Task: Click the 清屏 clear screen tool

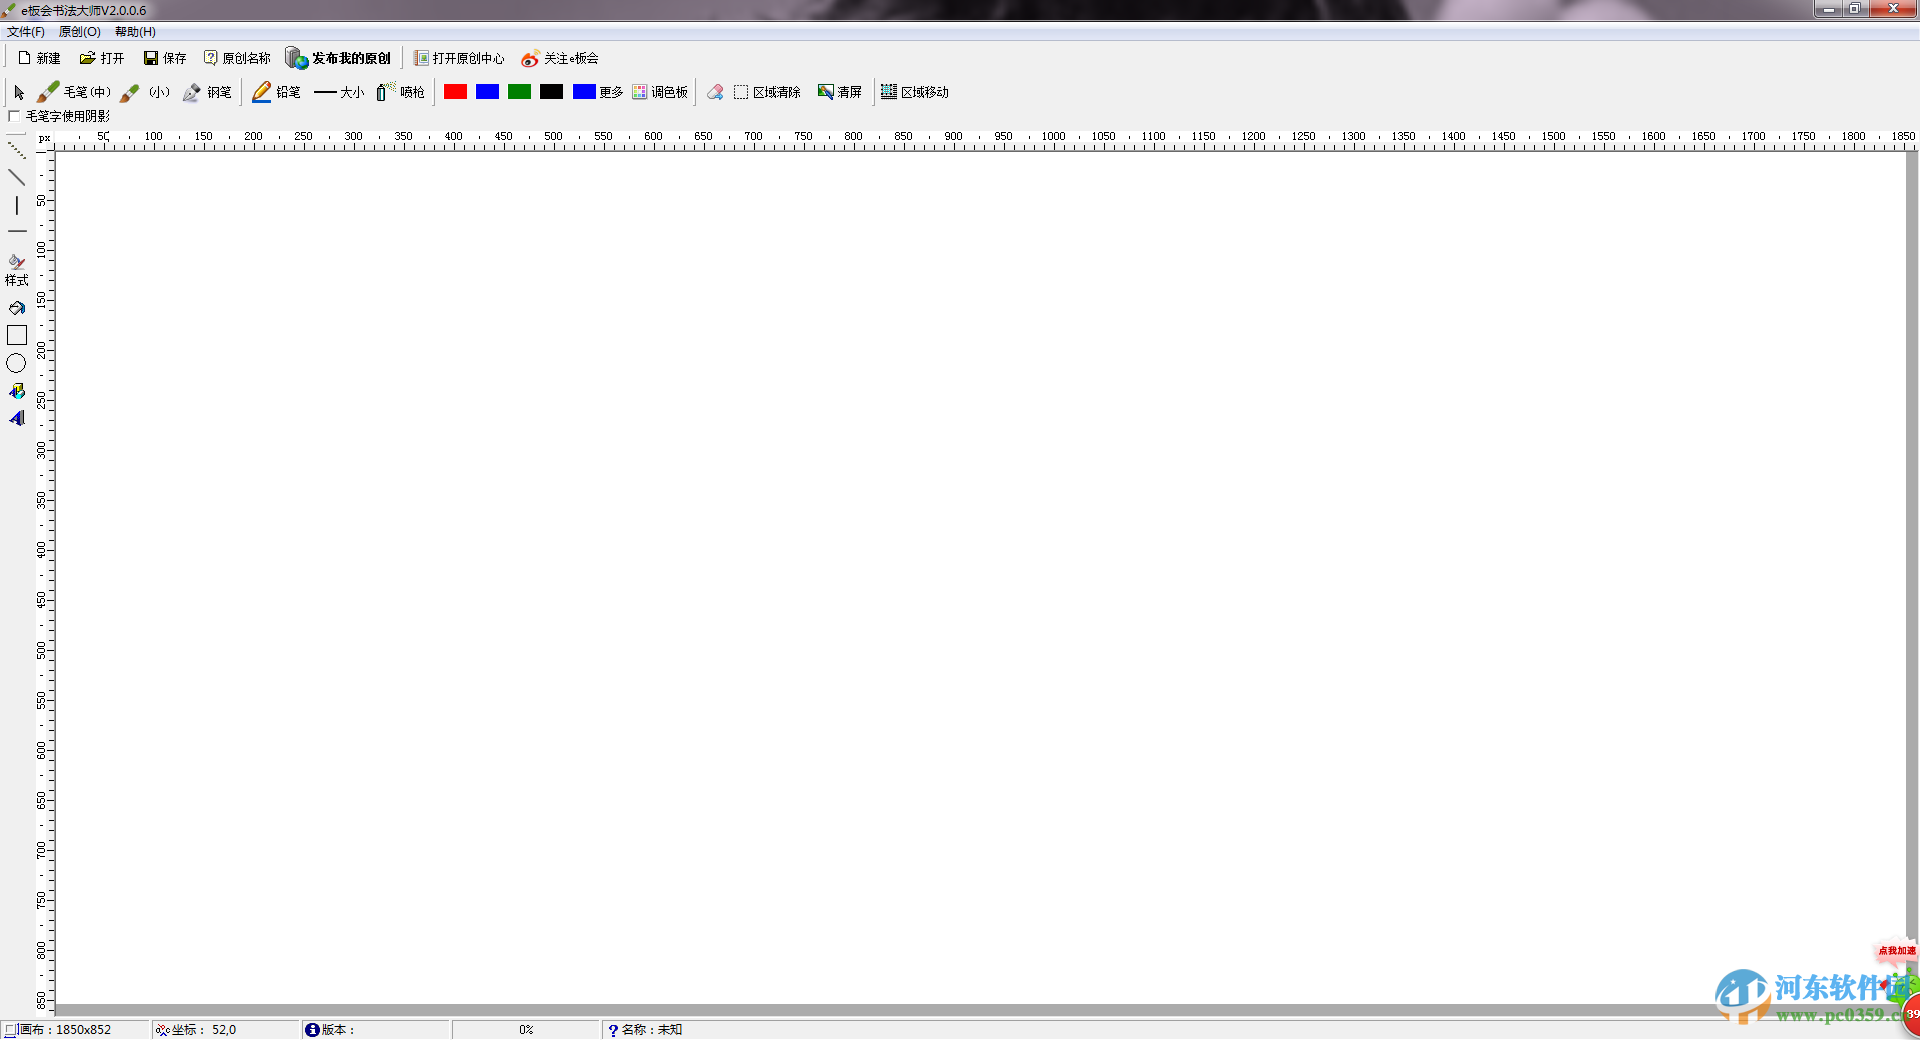Action: 839,92
